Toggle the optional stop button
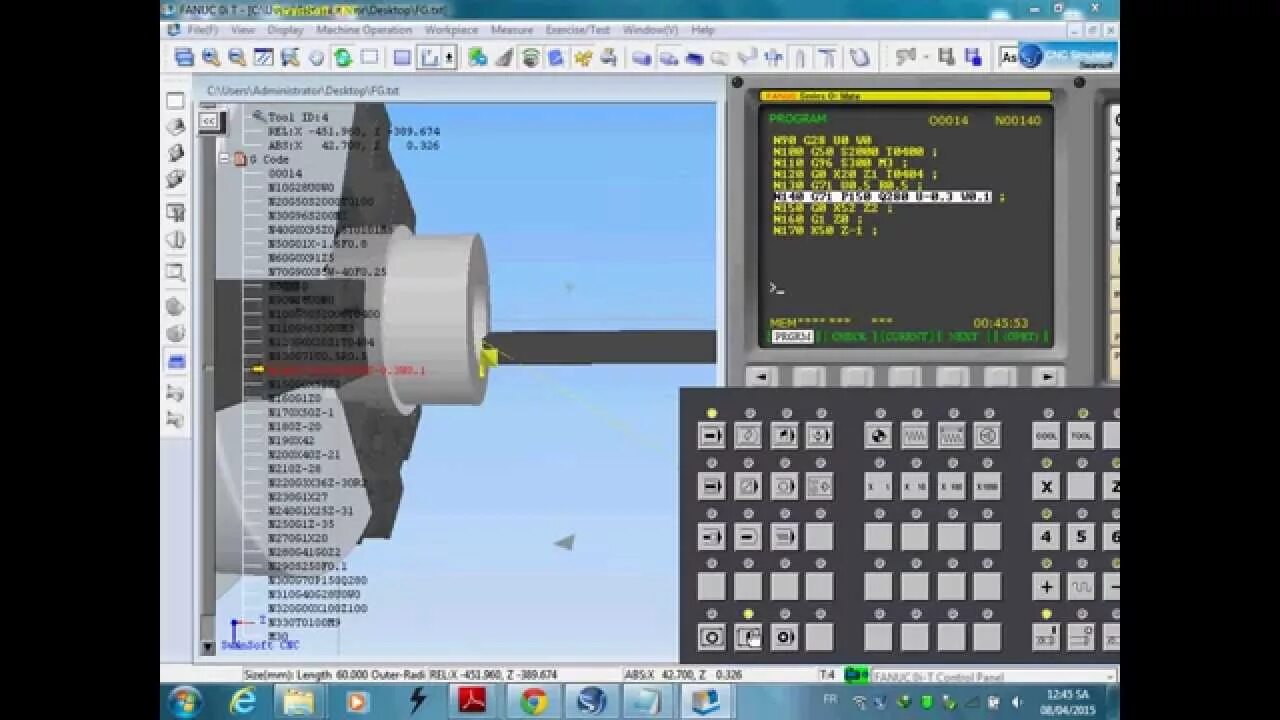Viewport: 1280px width, 720px height. pyautogui.click(x=784, y=486)
